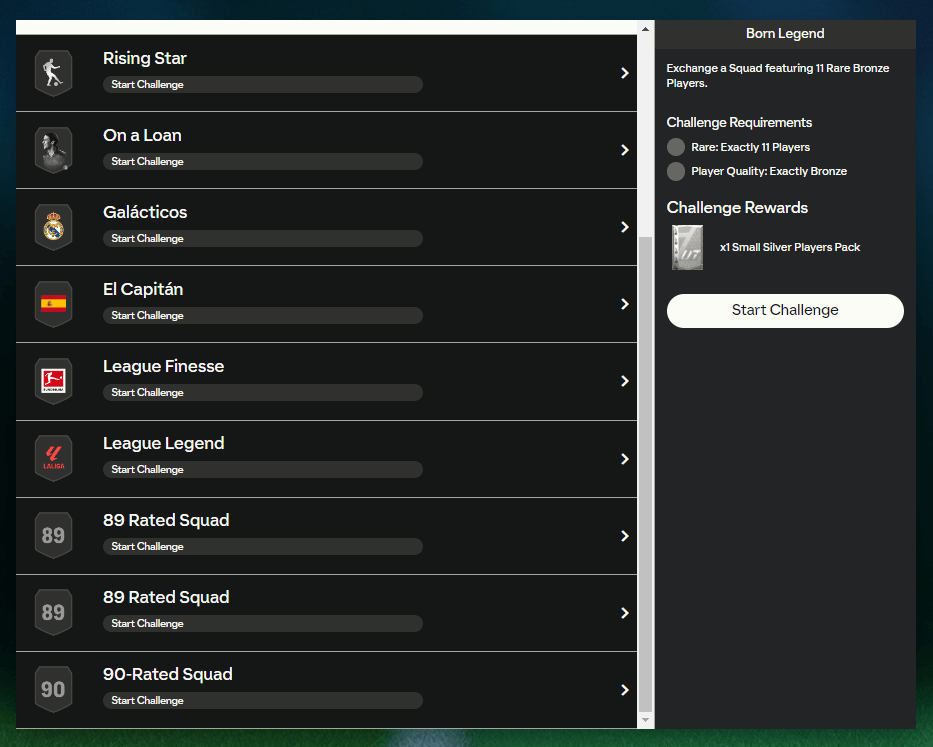This screenshot has width=933, height=747.
Task: Click the Rare: Exactly 11 Players indicator
Action: point(676,147)
